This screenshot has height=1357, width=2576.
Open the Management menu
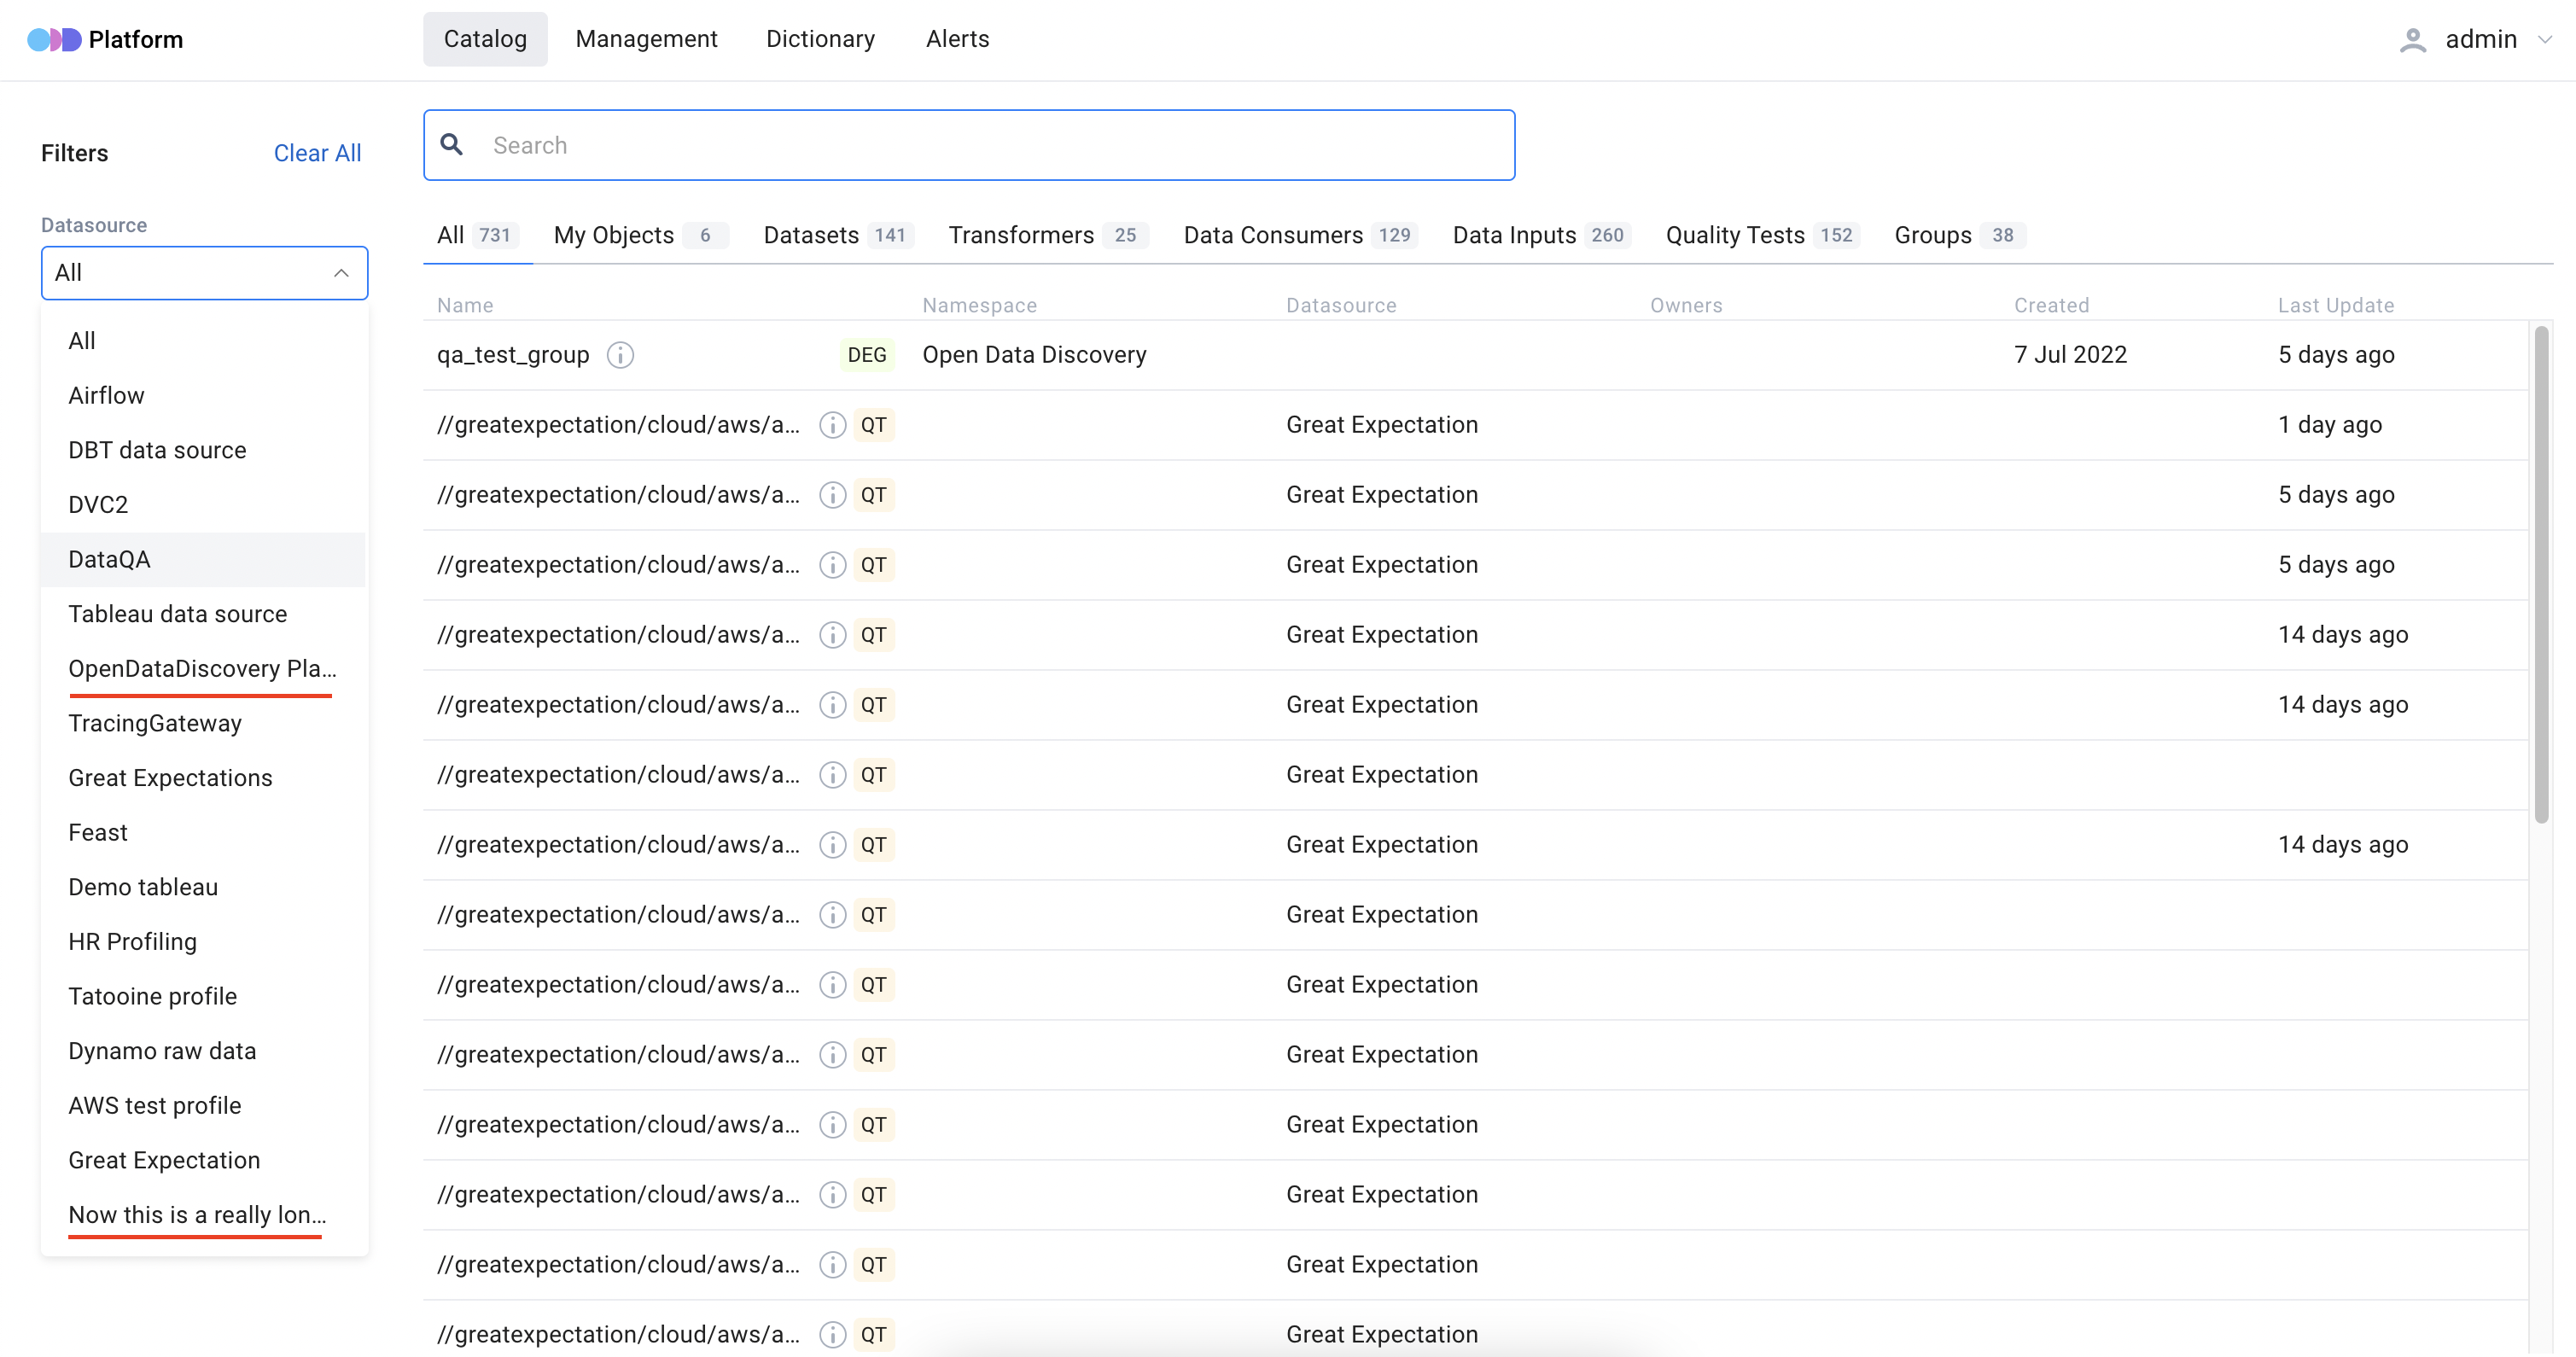pyautogui.click(x=646, y=39)
